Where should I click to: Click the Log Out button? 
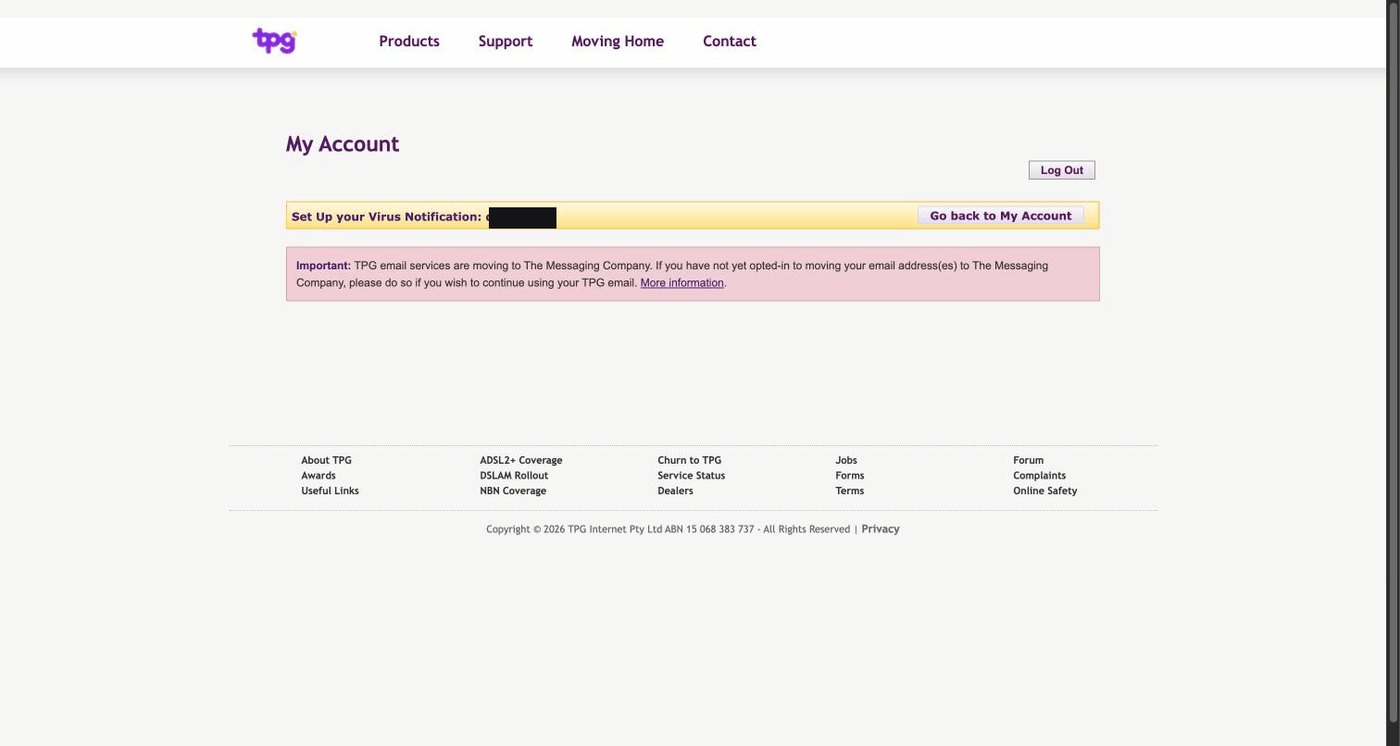[x=1062, y=170]
